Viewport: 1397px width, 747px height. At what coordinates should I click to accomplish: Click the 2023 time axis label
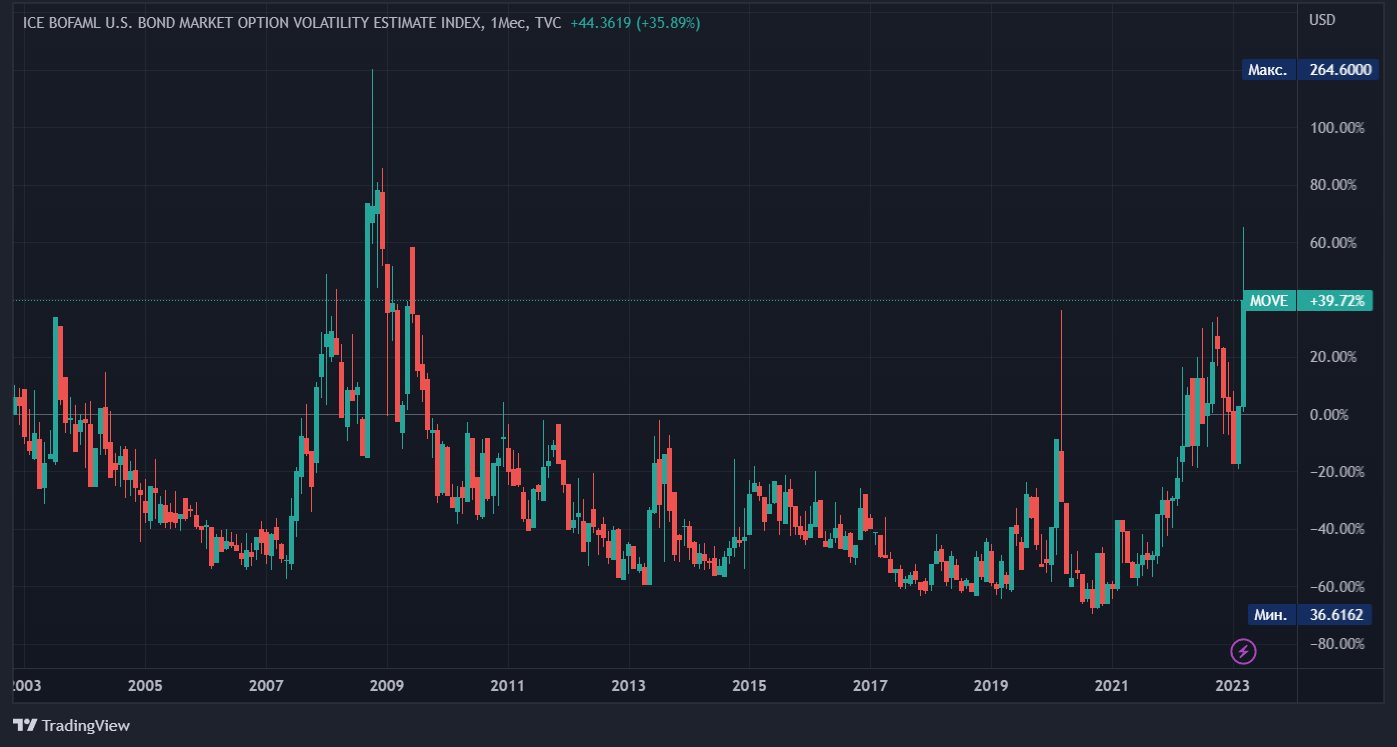[x=1232, y=686]
